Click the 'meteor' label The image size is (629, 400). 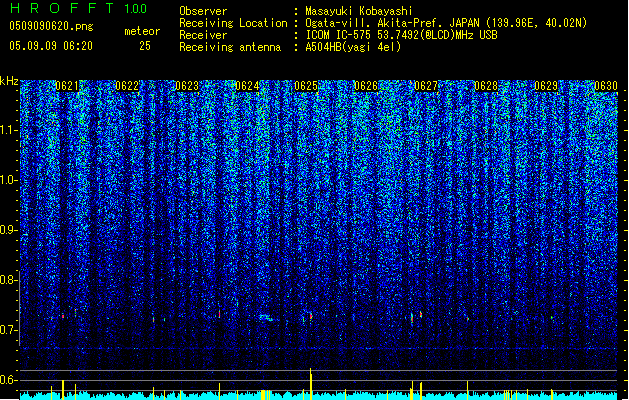(x=142, y=31)
